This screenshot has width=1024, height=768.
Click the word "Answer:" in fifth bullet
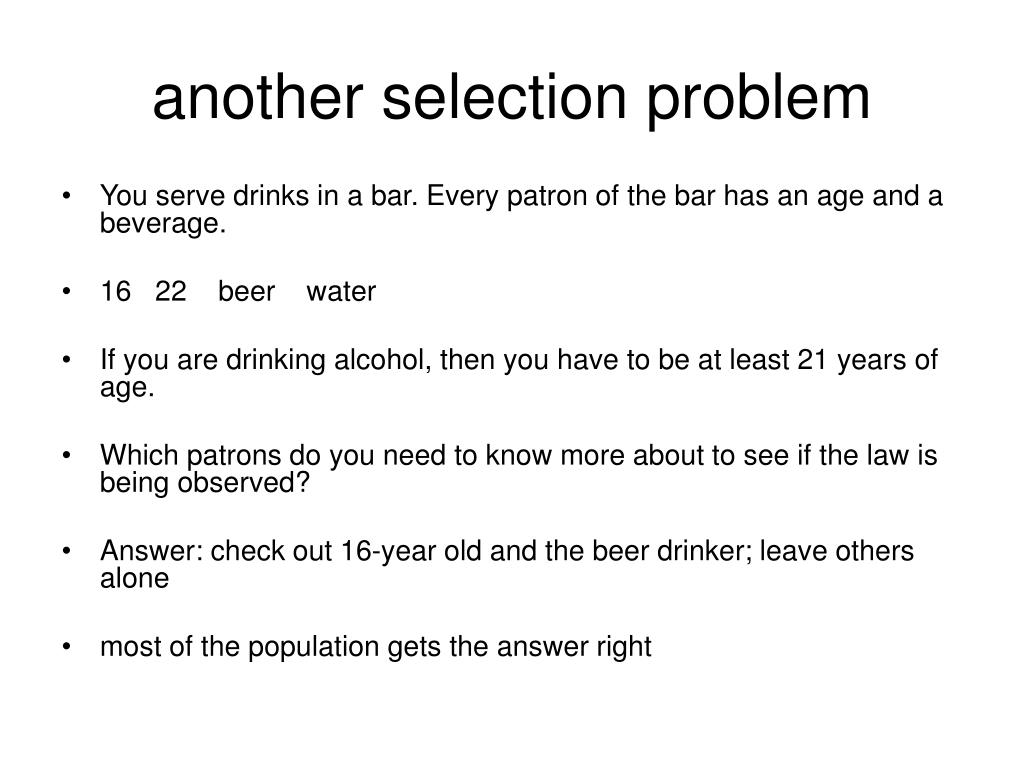pos(152,551)
